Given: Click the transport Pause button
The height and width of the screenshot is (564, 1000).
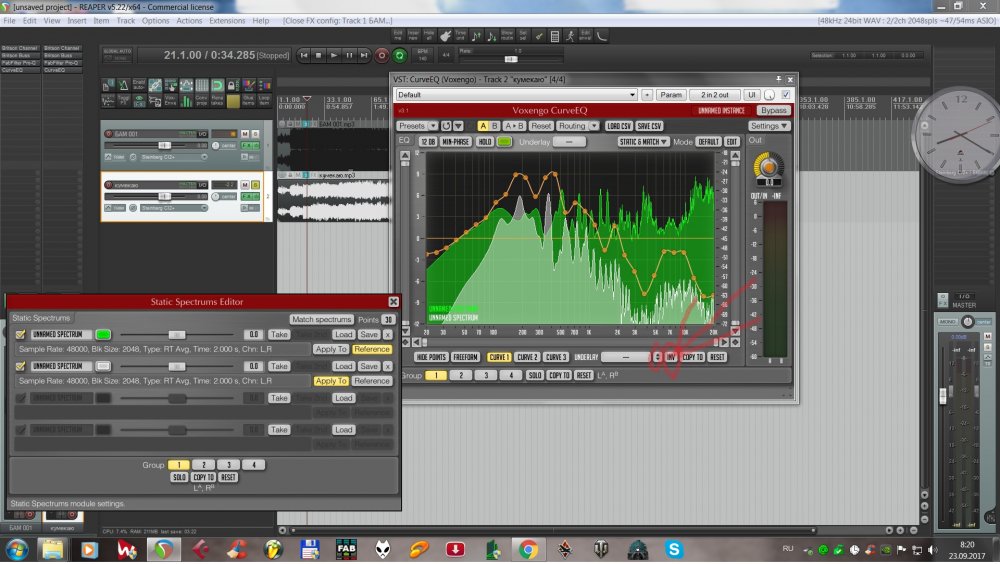Looking at the screenshot, I should click(349, 56).
